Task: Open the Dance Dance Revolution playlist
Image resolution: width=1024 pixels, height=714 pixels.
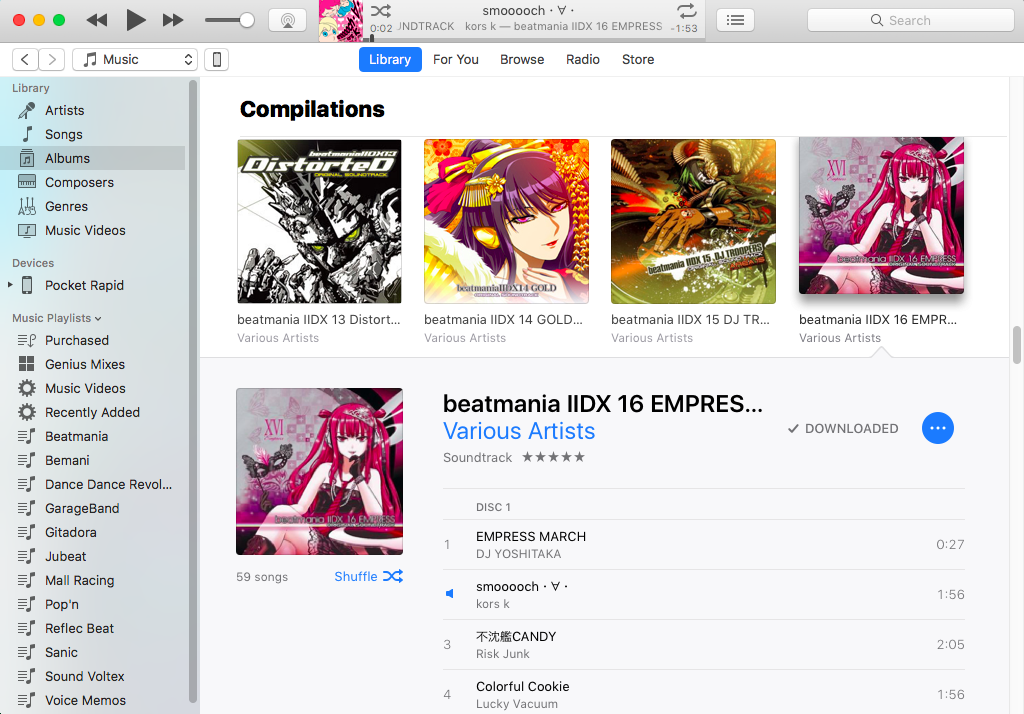Action: click(93, 485)
